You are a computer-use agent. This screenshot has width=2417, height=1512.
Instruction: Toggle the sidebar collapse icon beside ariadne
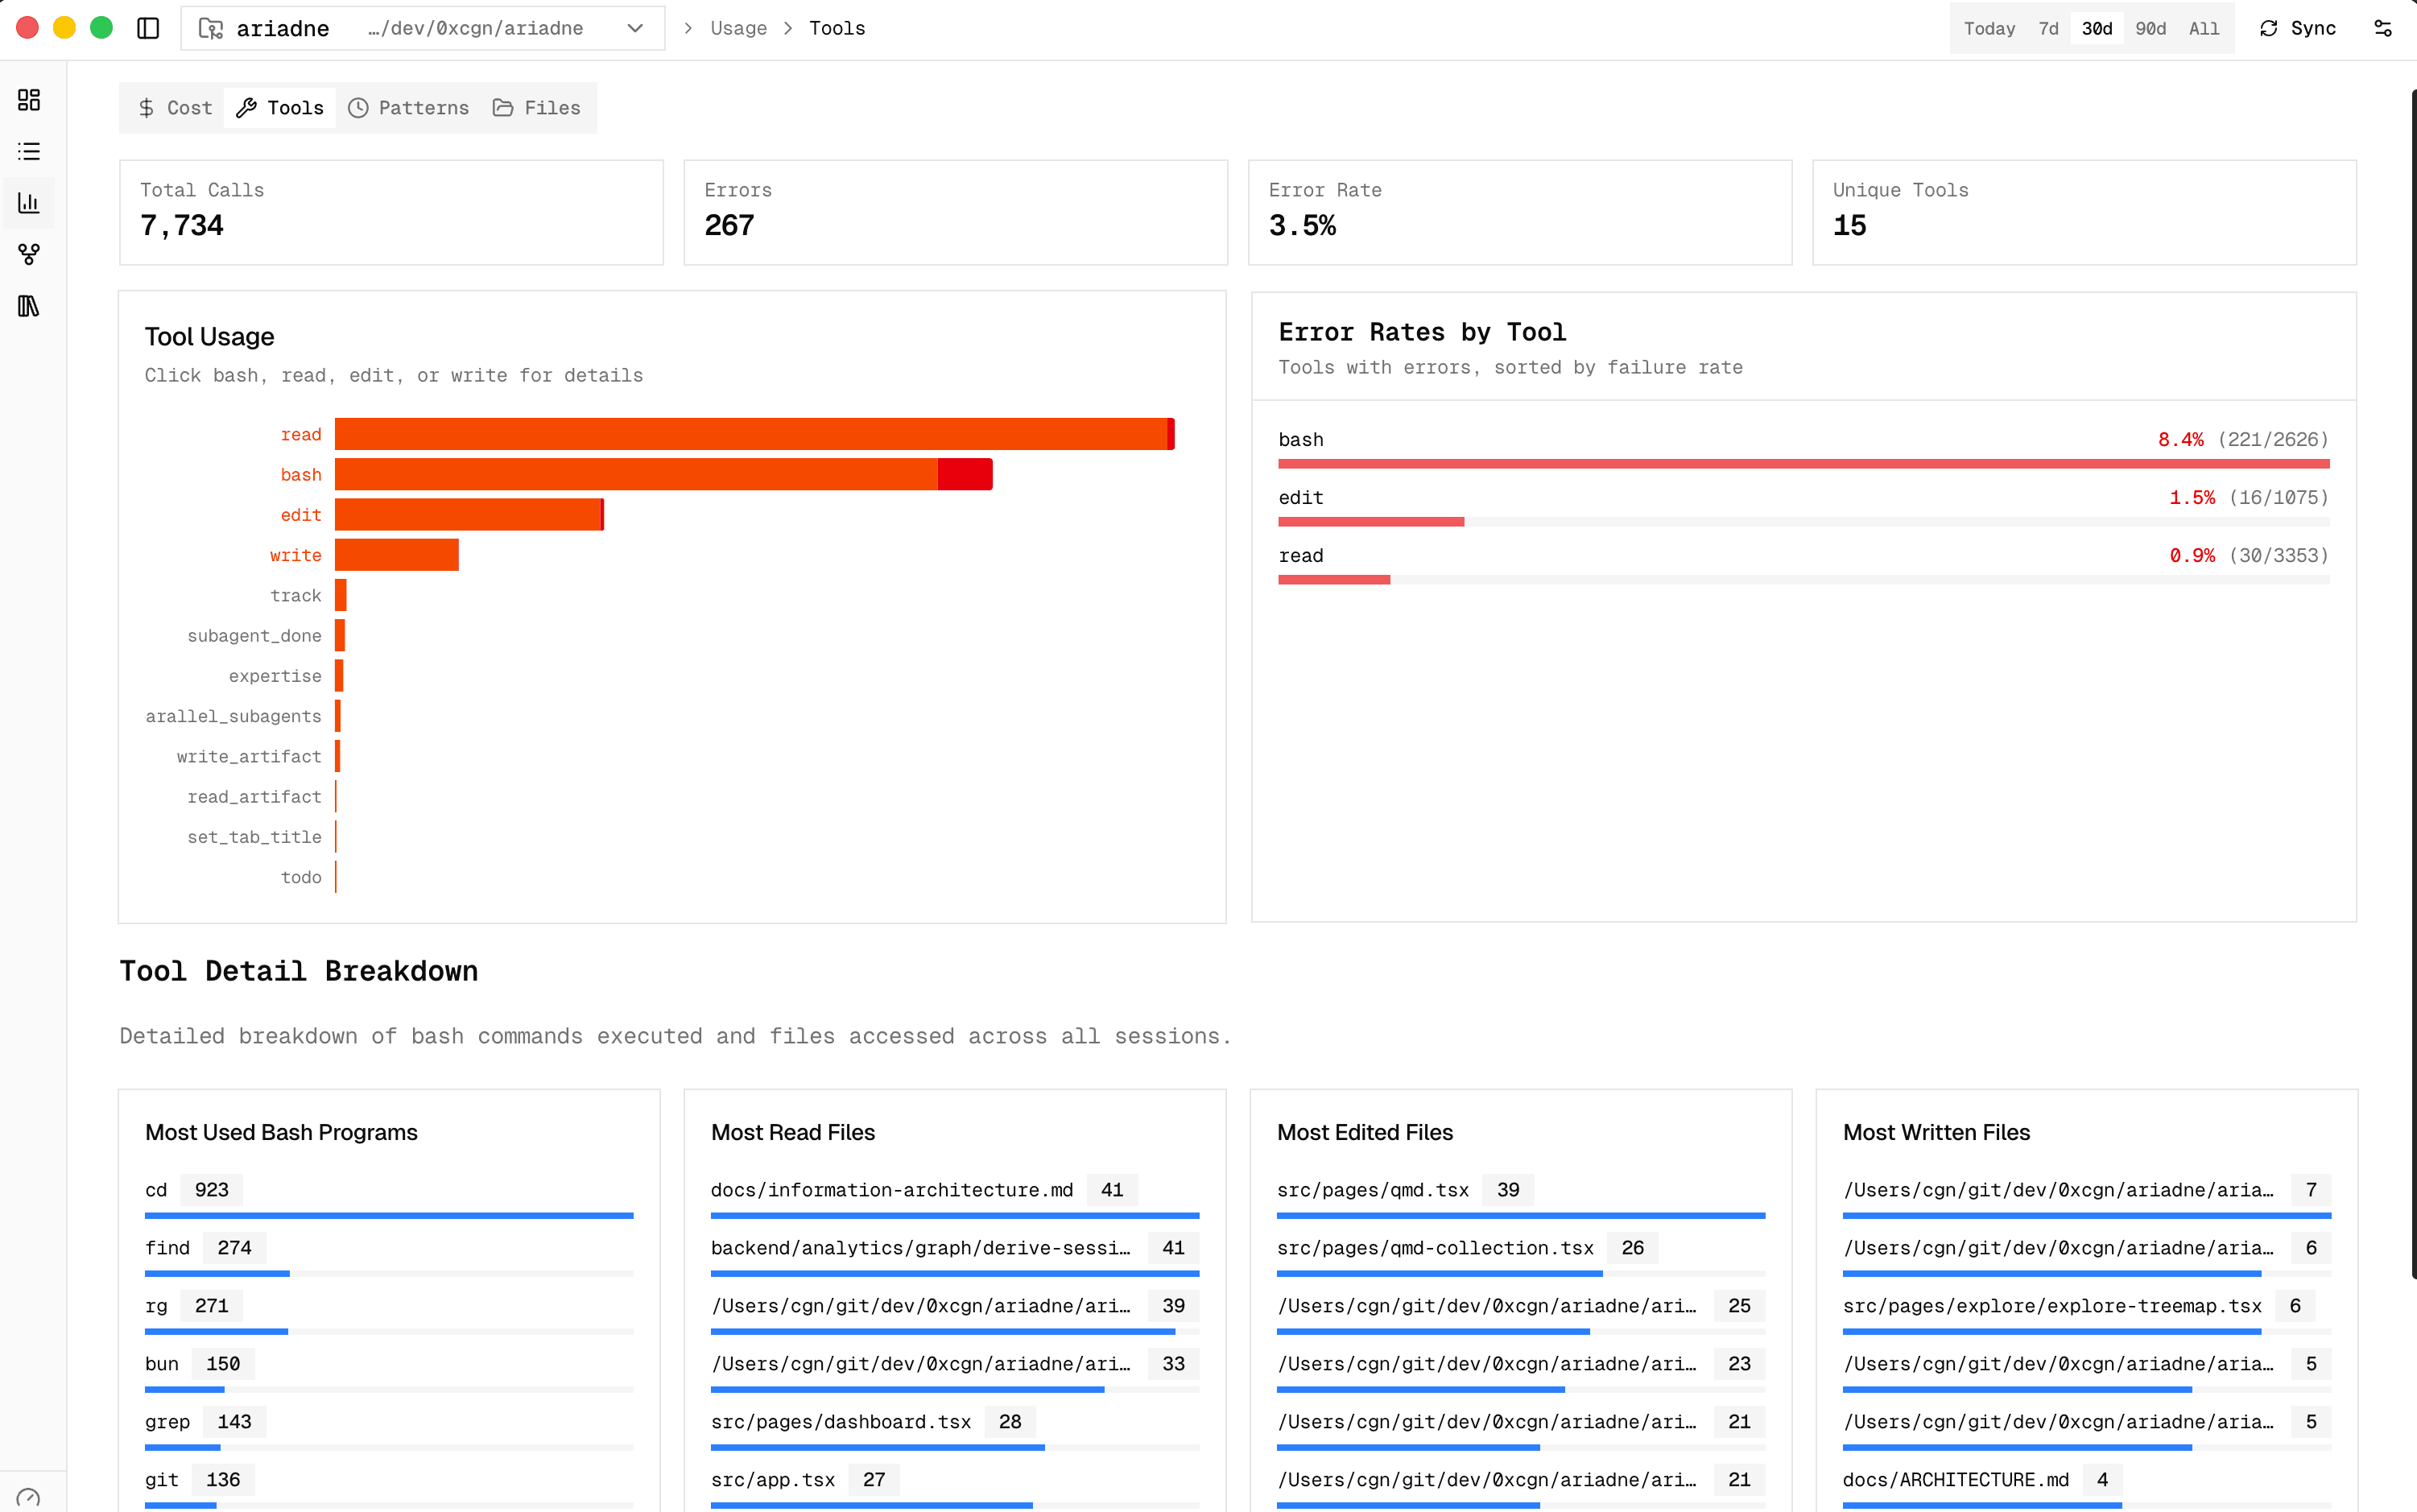click(147, 28)
